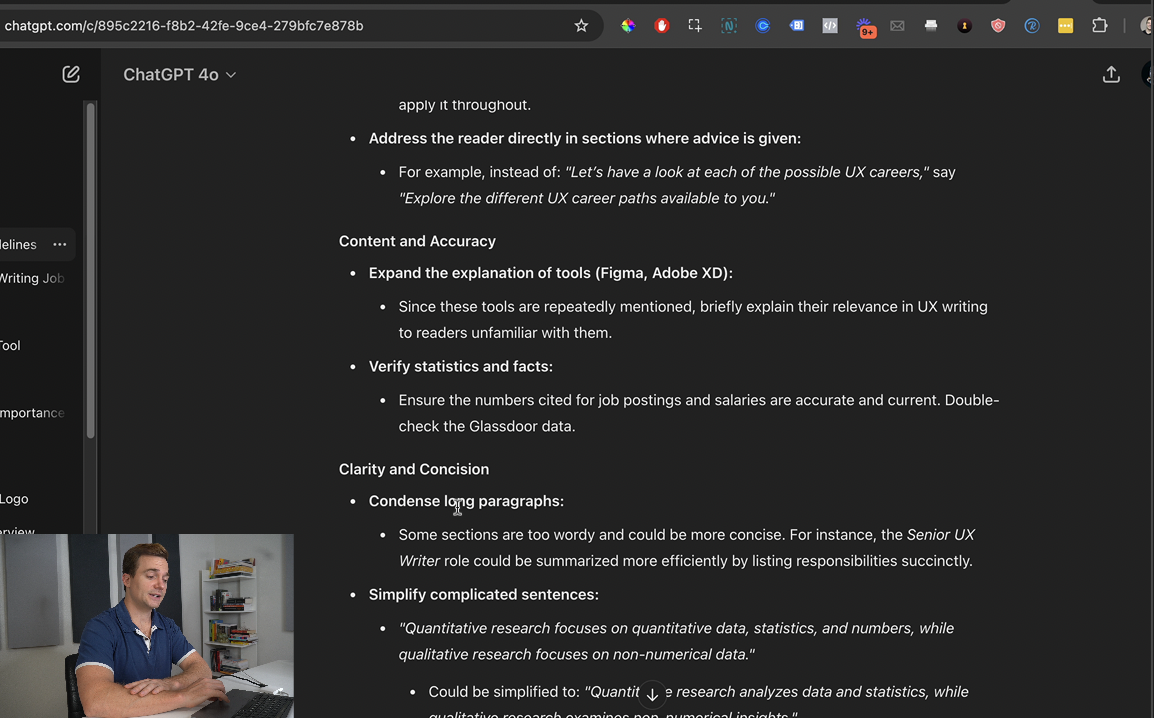The height and width of the screenshot is (718, 1154).
Task: Select the chat ending in 'Logo' in sidebar
Action: (15, 499)
